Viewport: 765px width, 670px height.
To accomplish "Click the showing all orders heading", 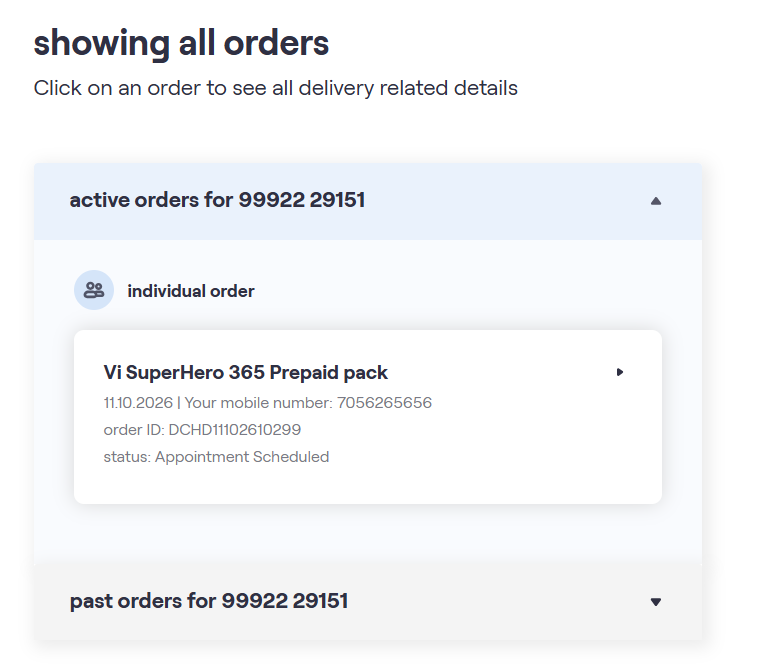I will coord(181,43).
